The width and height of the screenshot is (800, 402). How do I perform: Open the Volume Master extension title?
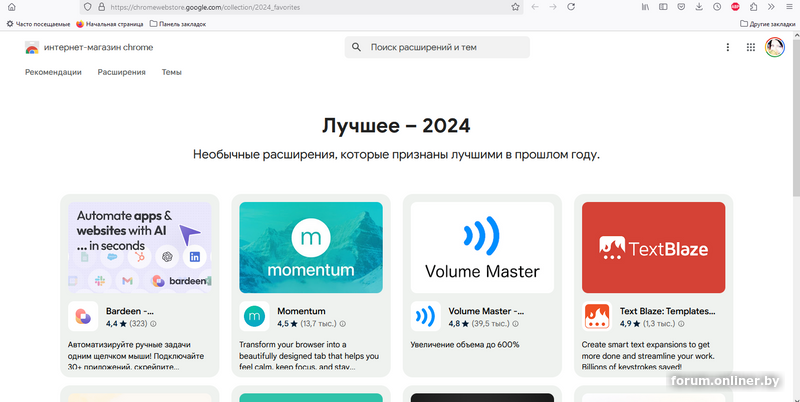click(x=486, y=311)
